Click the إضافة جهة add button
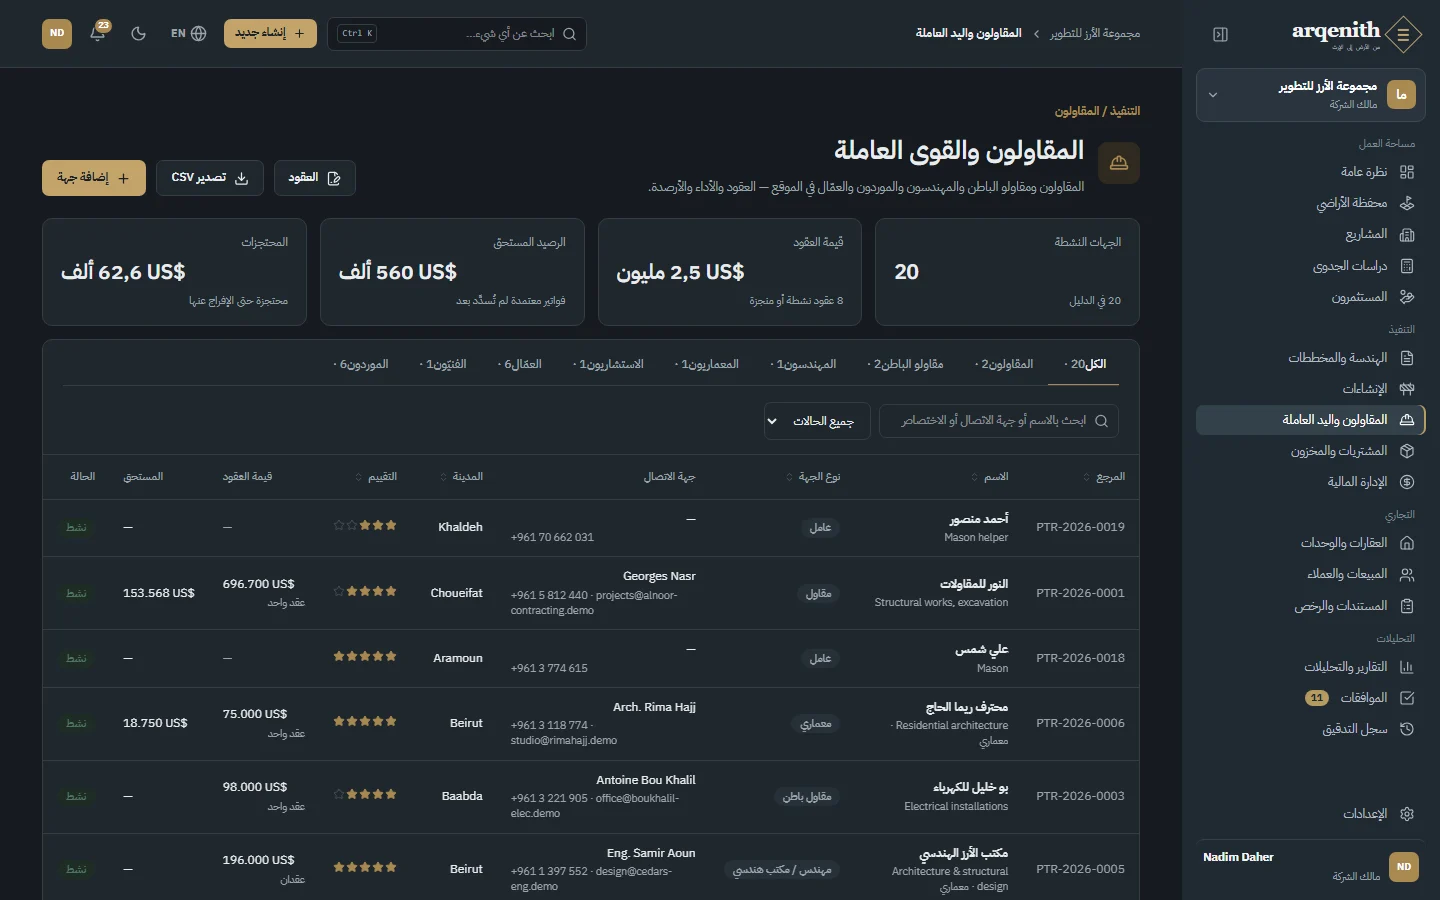This screenshot has width=1440, height=900. tap(94, 178)
